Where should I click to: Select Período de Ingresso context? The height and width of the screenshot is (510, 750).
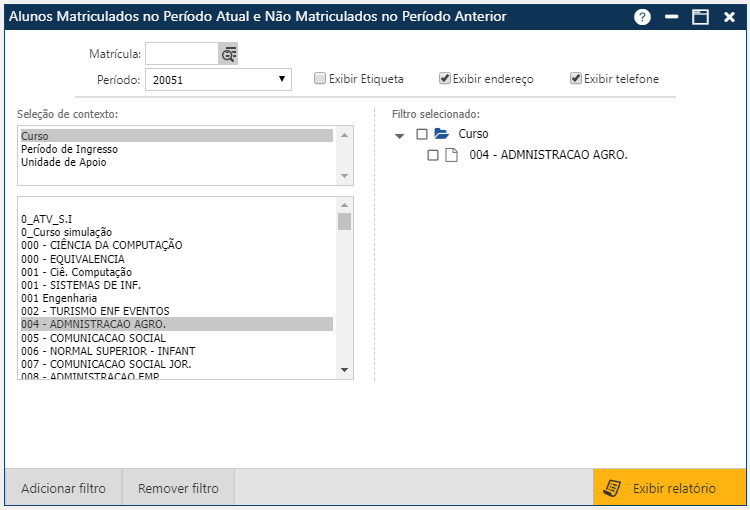(176, 149)
